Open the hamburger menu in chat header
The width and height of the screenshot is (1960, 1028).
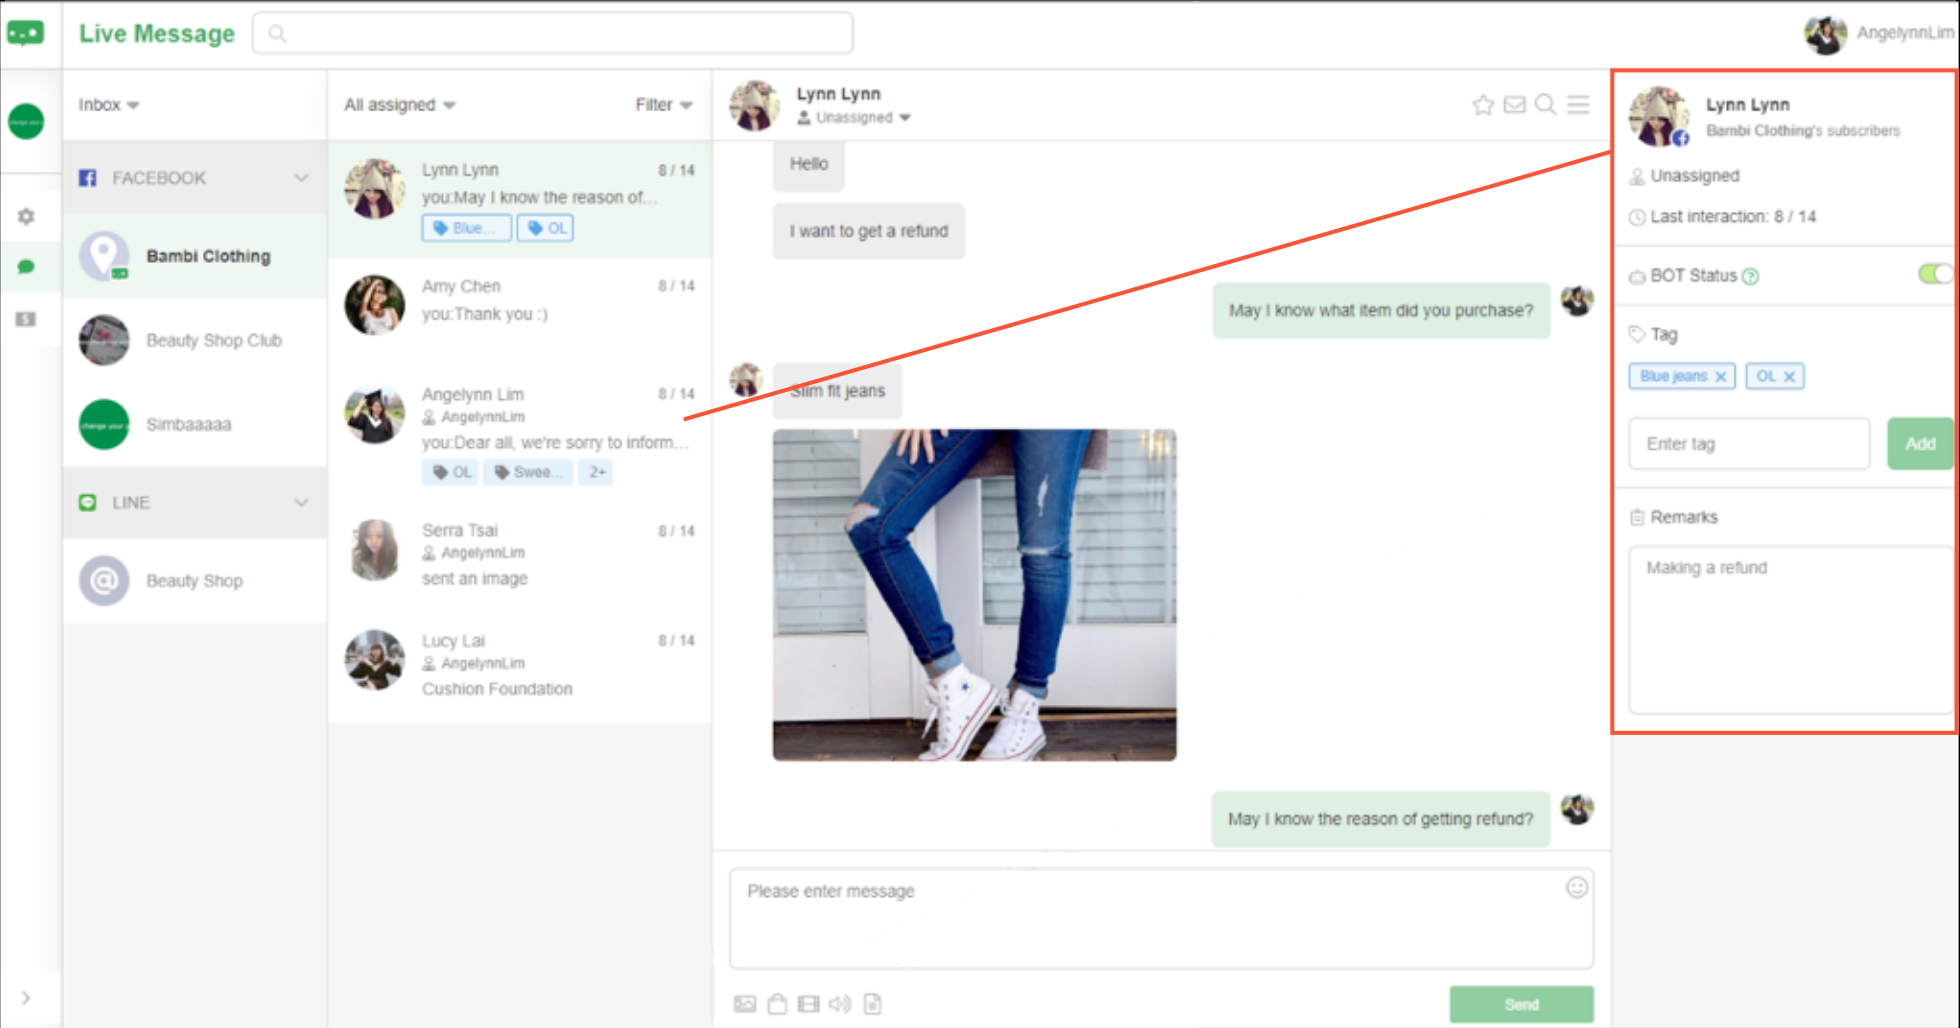pyautogui.click(x=1578, y=105)
